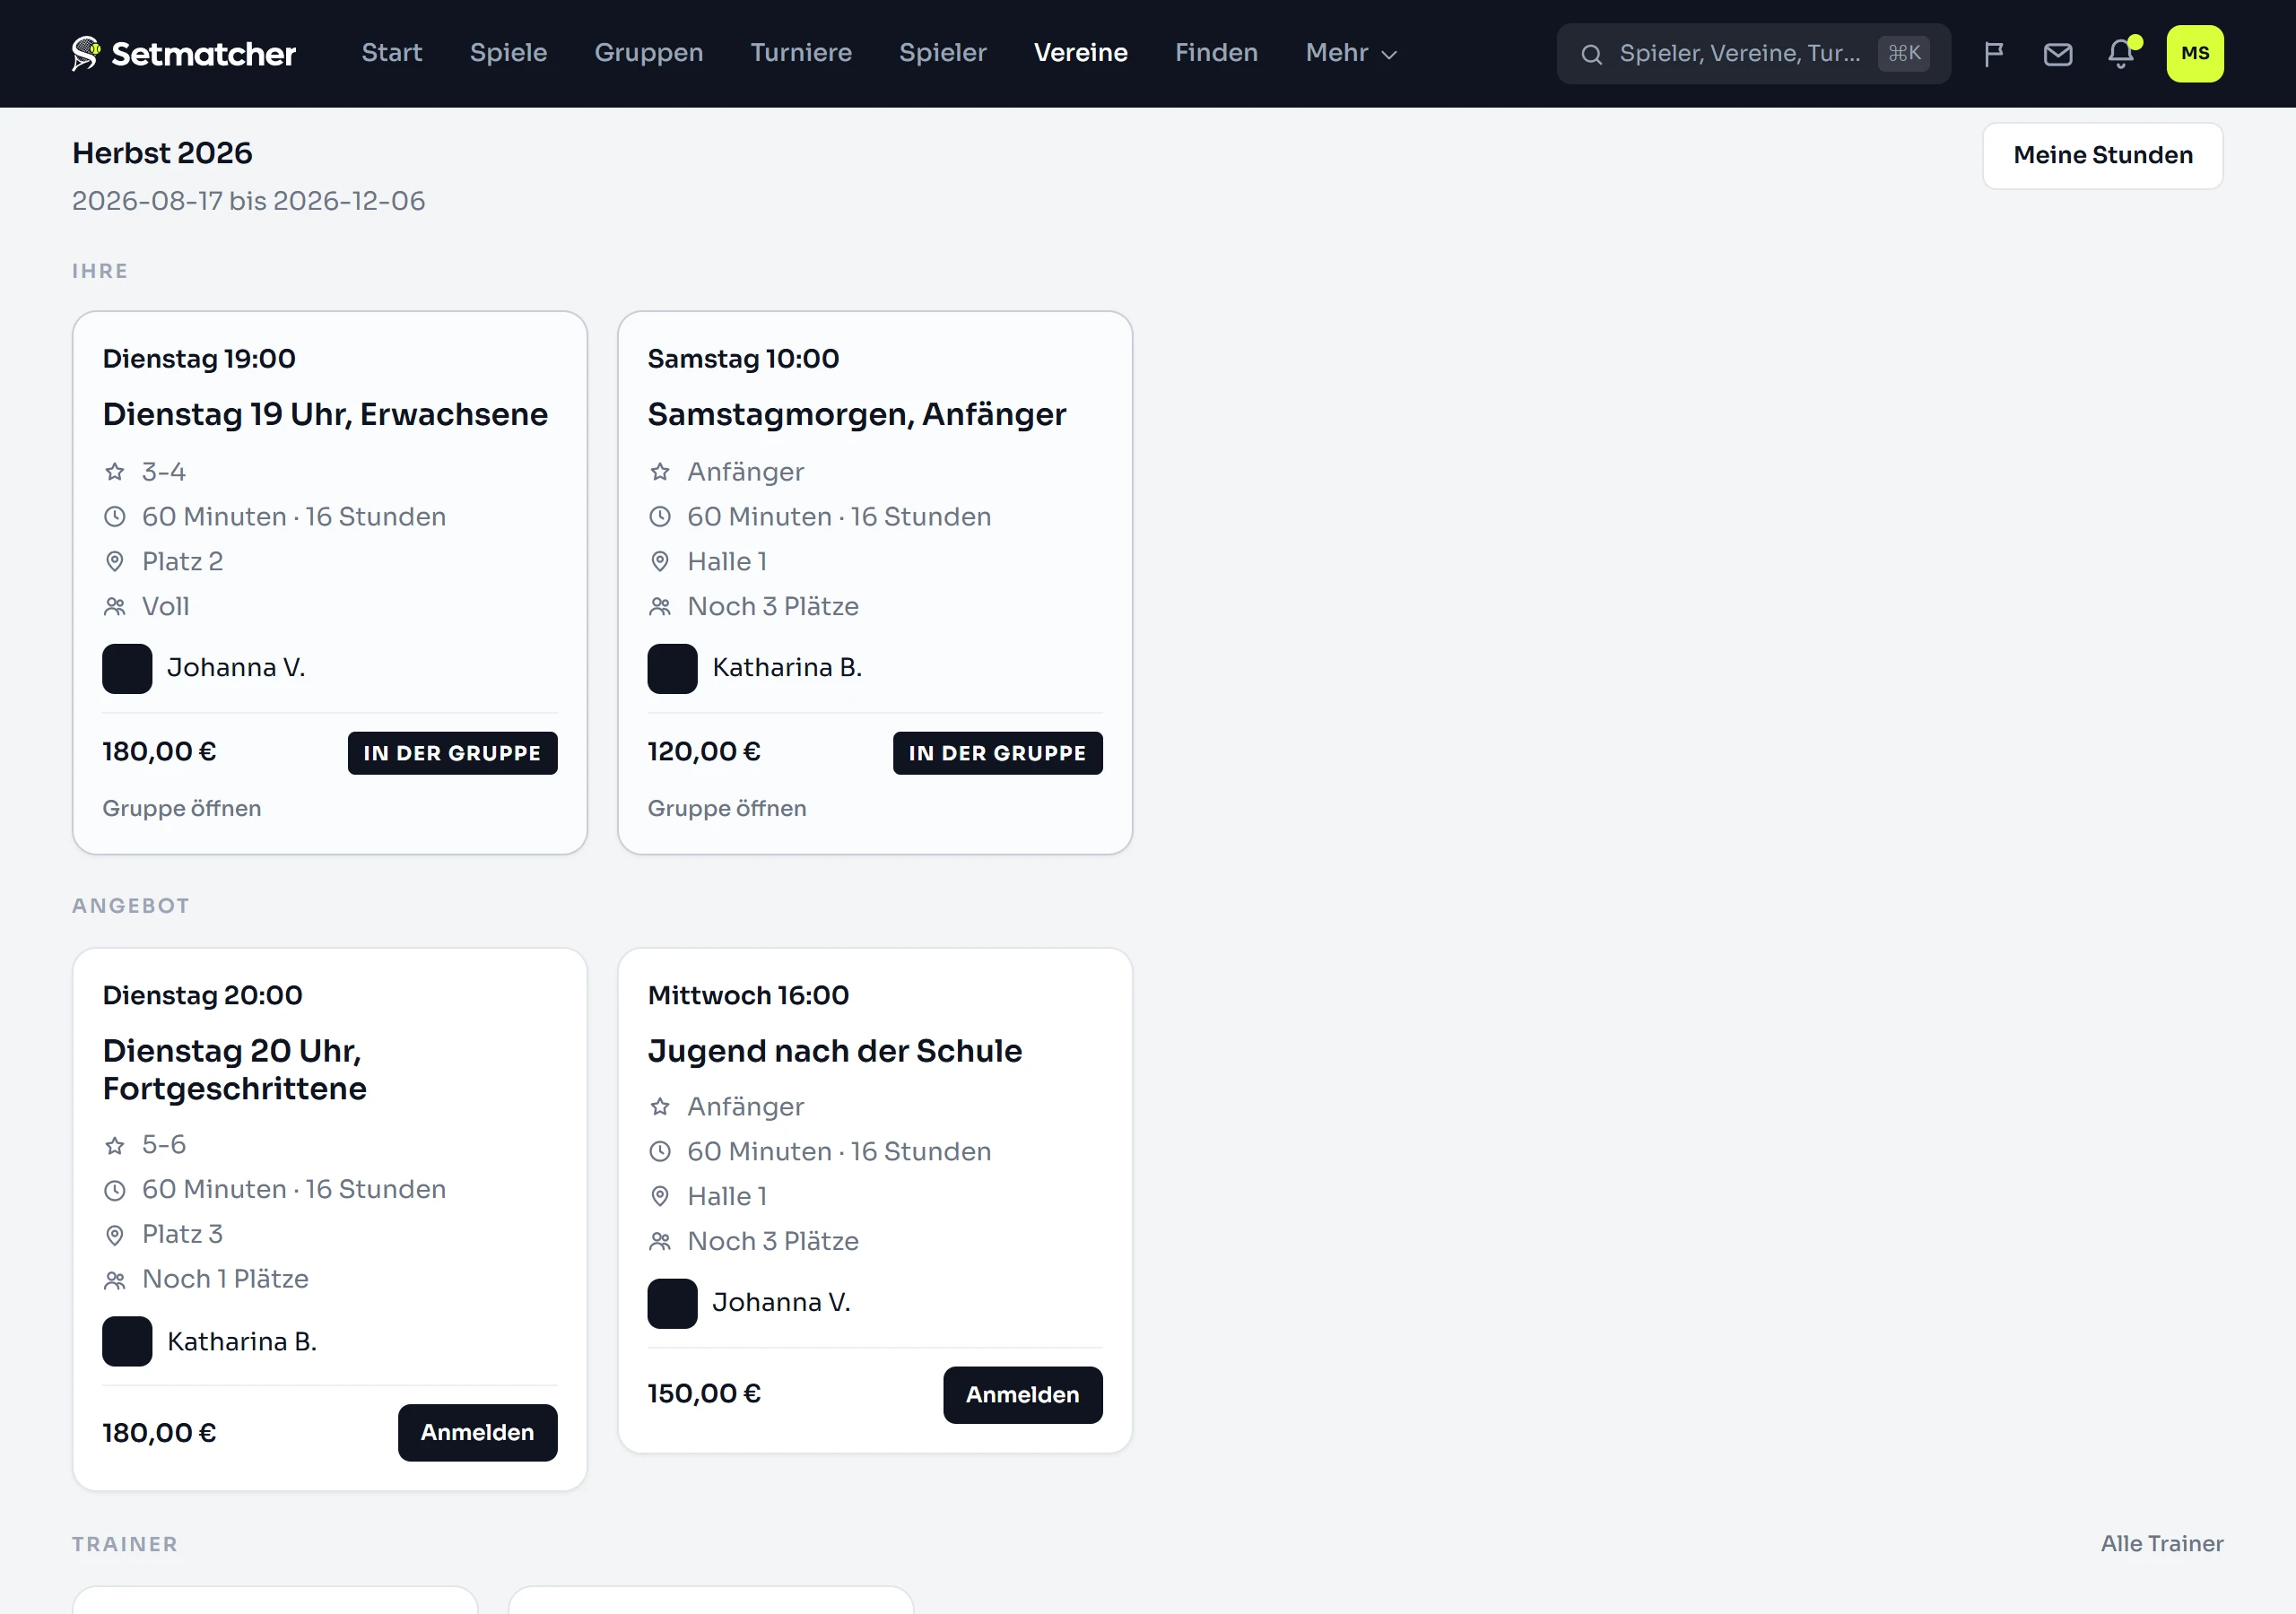
Task: Click trainer avatar next to Johanna V. in Dienstag 19 Uhr card
Action: 127,668
